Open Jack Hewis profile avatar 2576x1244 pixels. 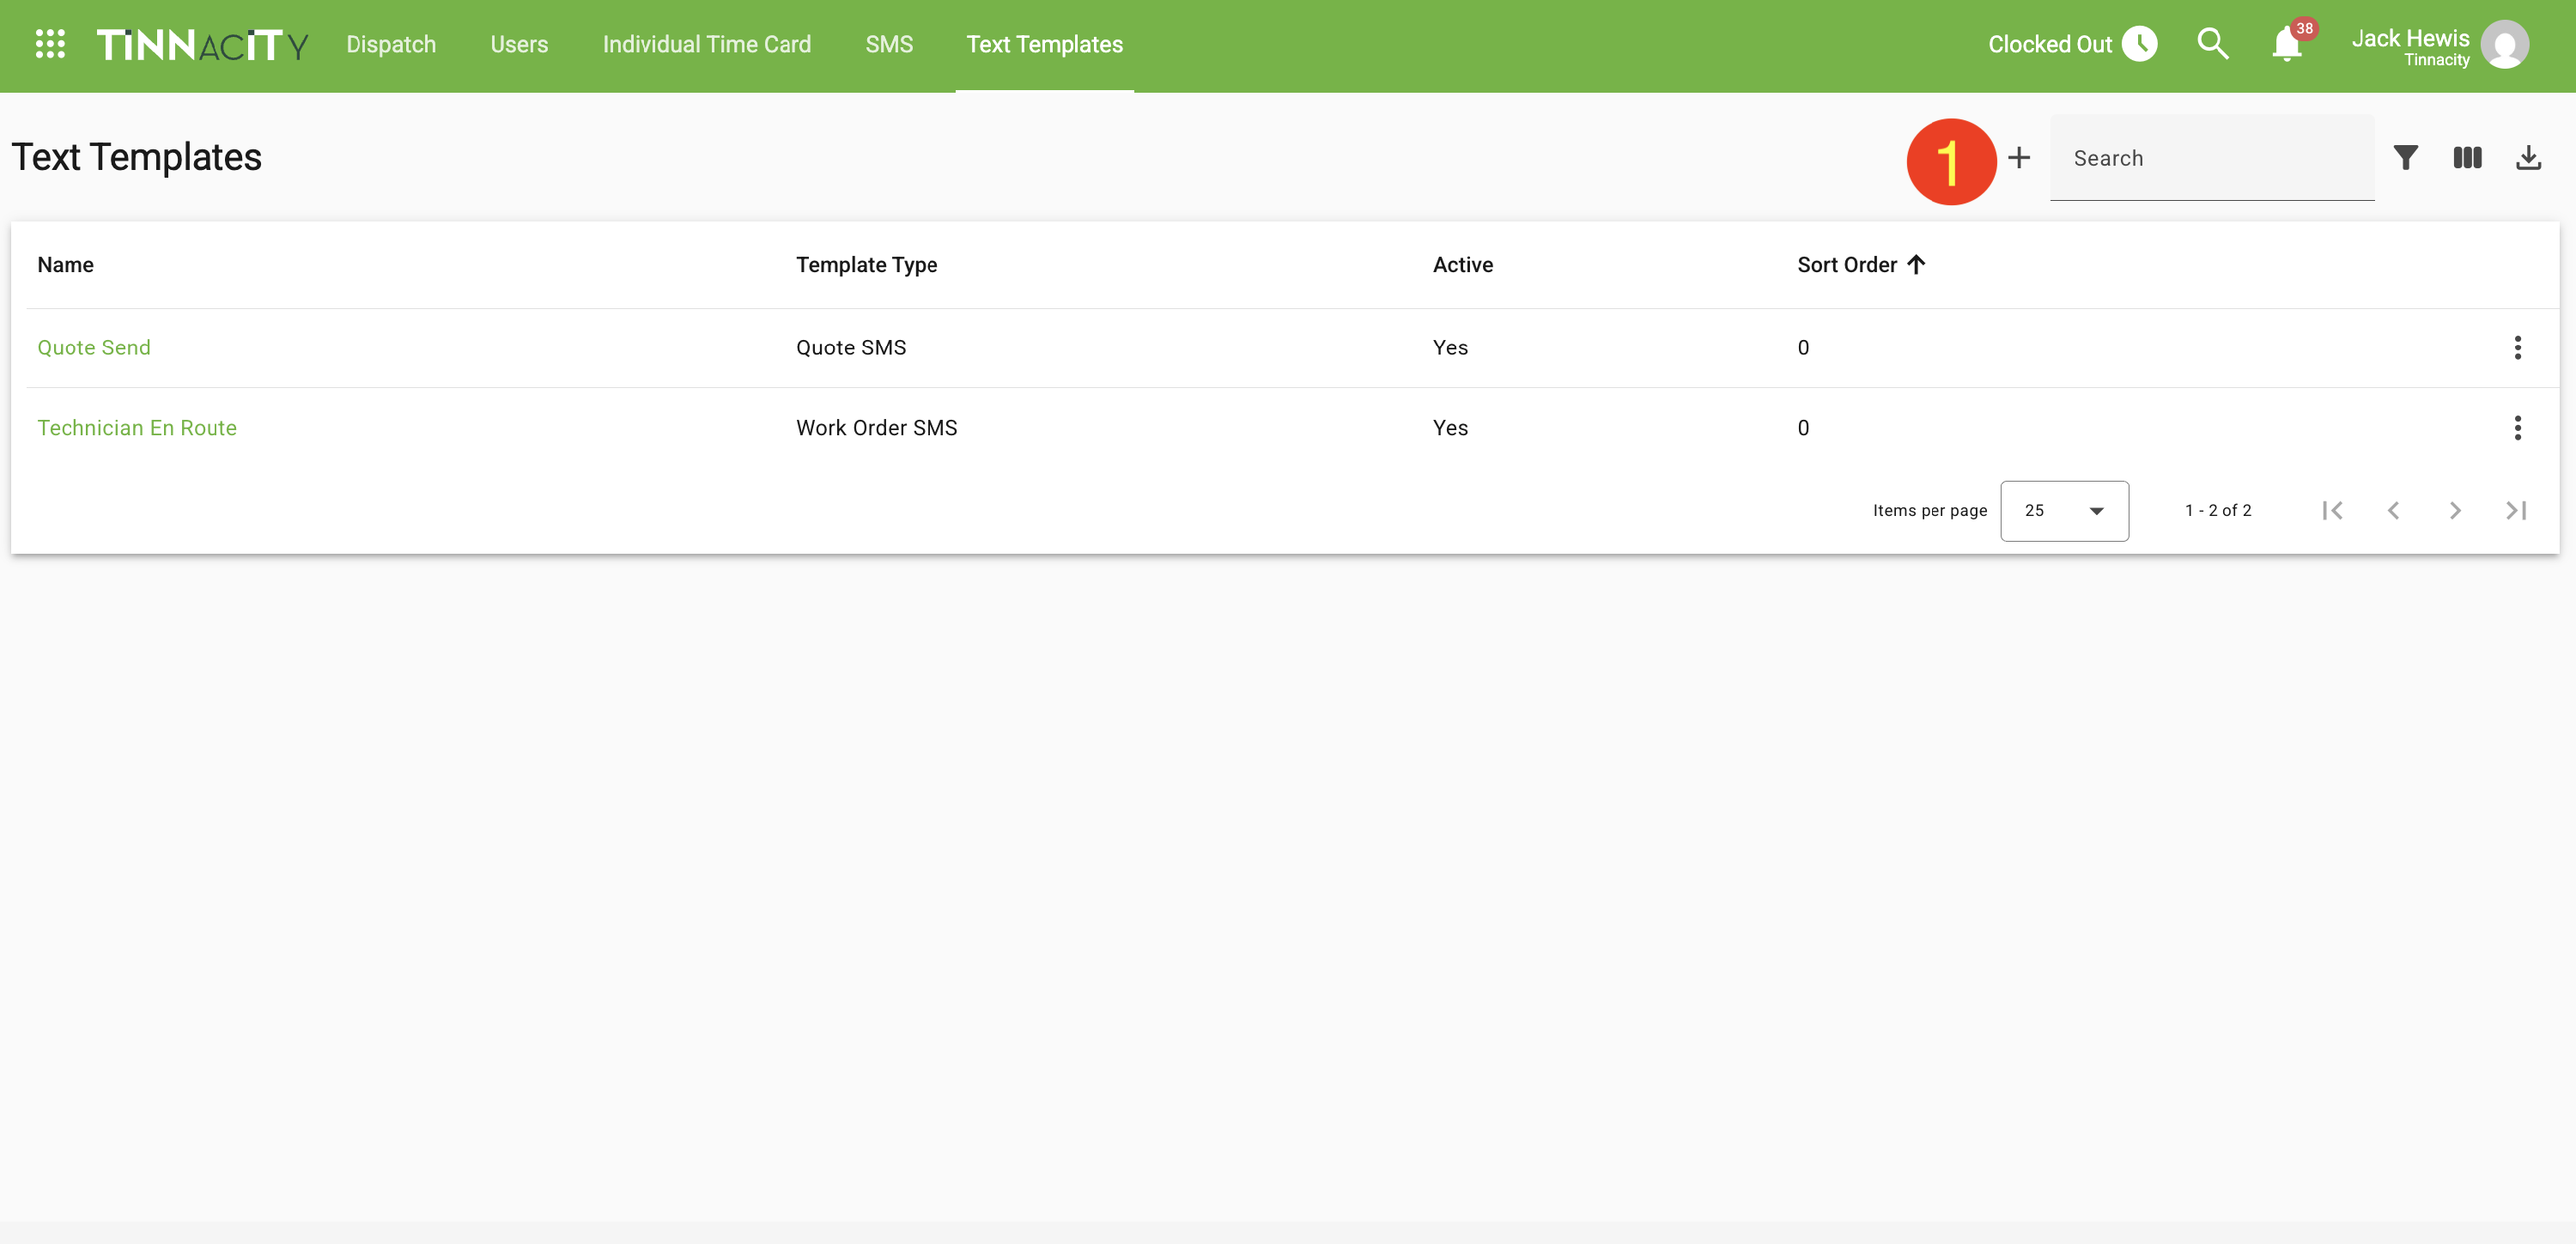(2504, 45)
